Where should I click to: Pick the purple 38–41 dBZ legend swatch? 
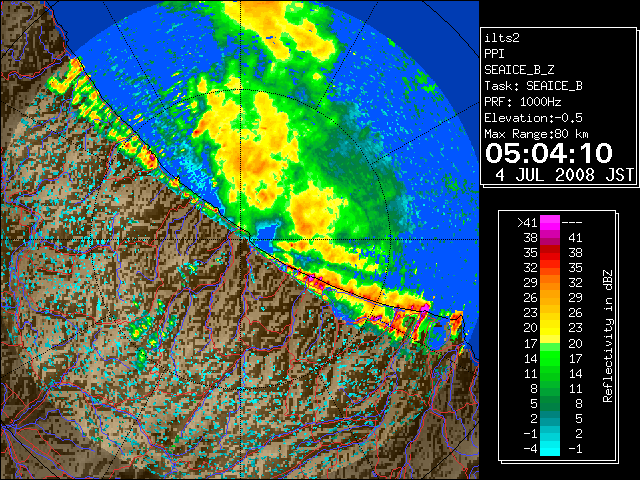click(x=550, y=238)
